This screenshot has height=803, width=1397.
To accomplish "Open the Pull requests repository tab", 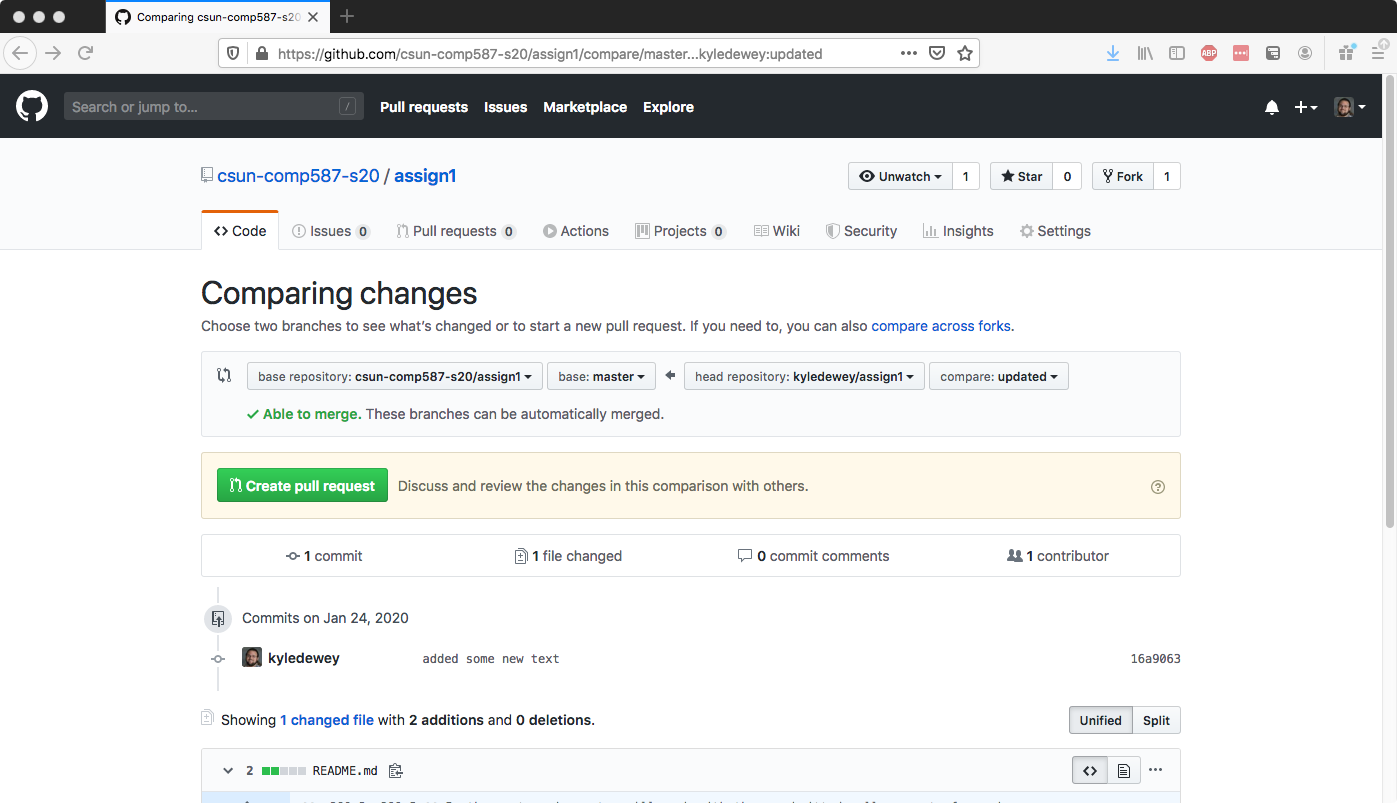I will (x=456, y=231).
